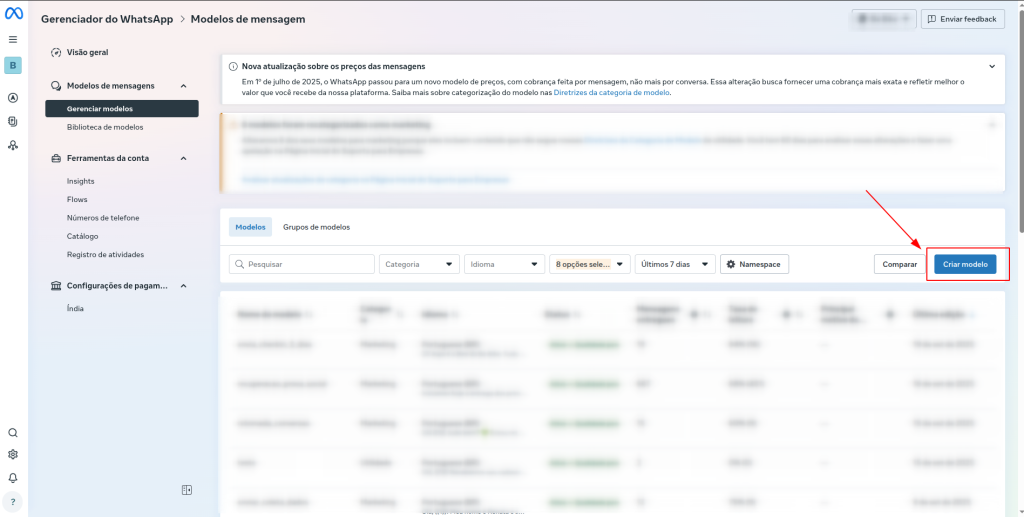Image resolution: width=1024 pixels, height=517 pixels.
Task: Open the Idioma filter dropdown
Action: 504,264
